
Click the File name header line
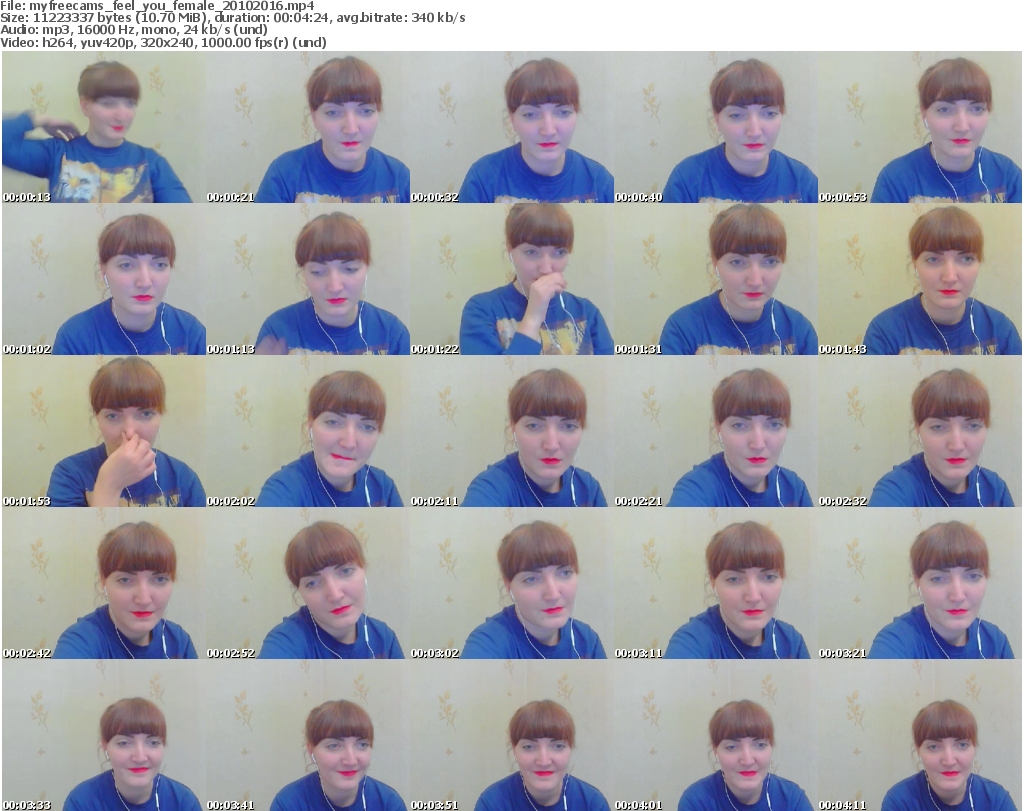157,6
